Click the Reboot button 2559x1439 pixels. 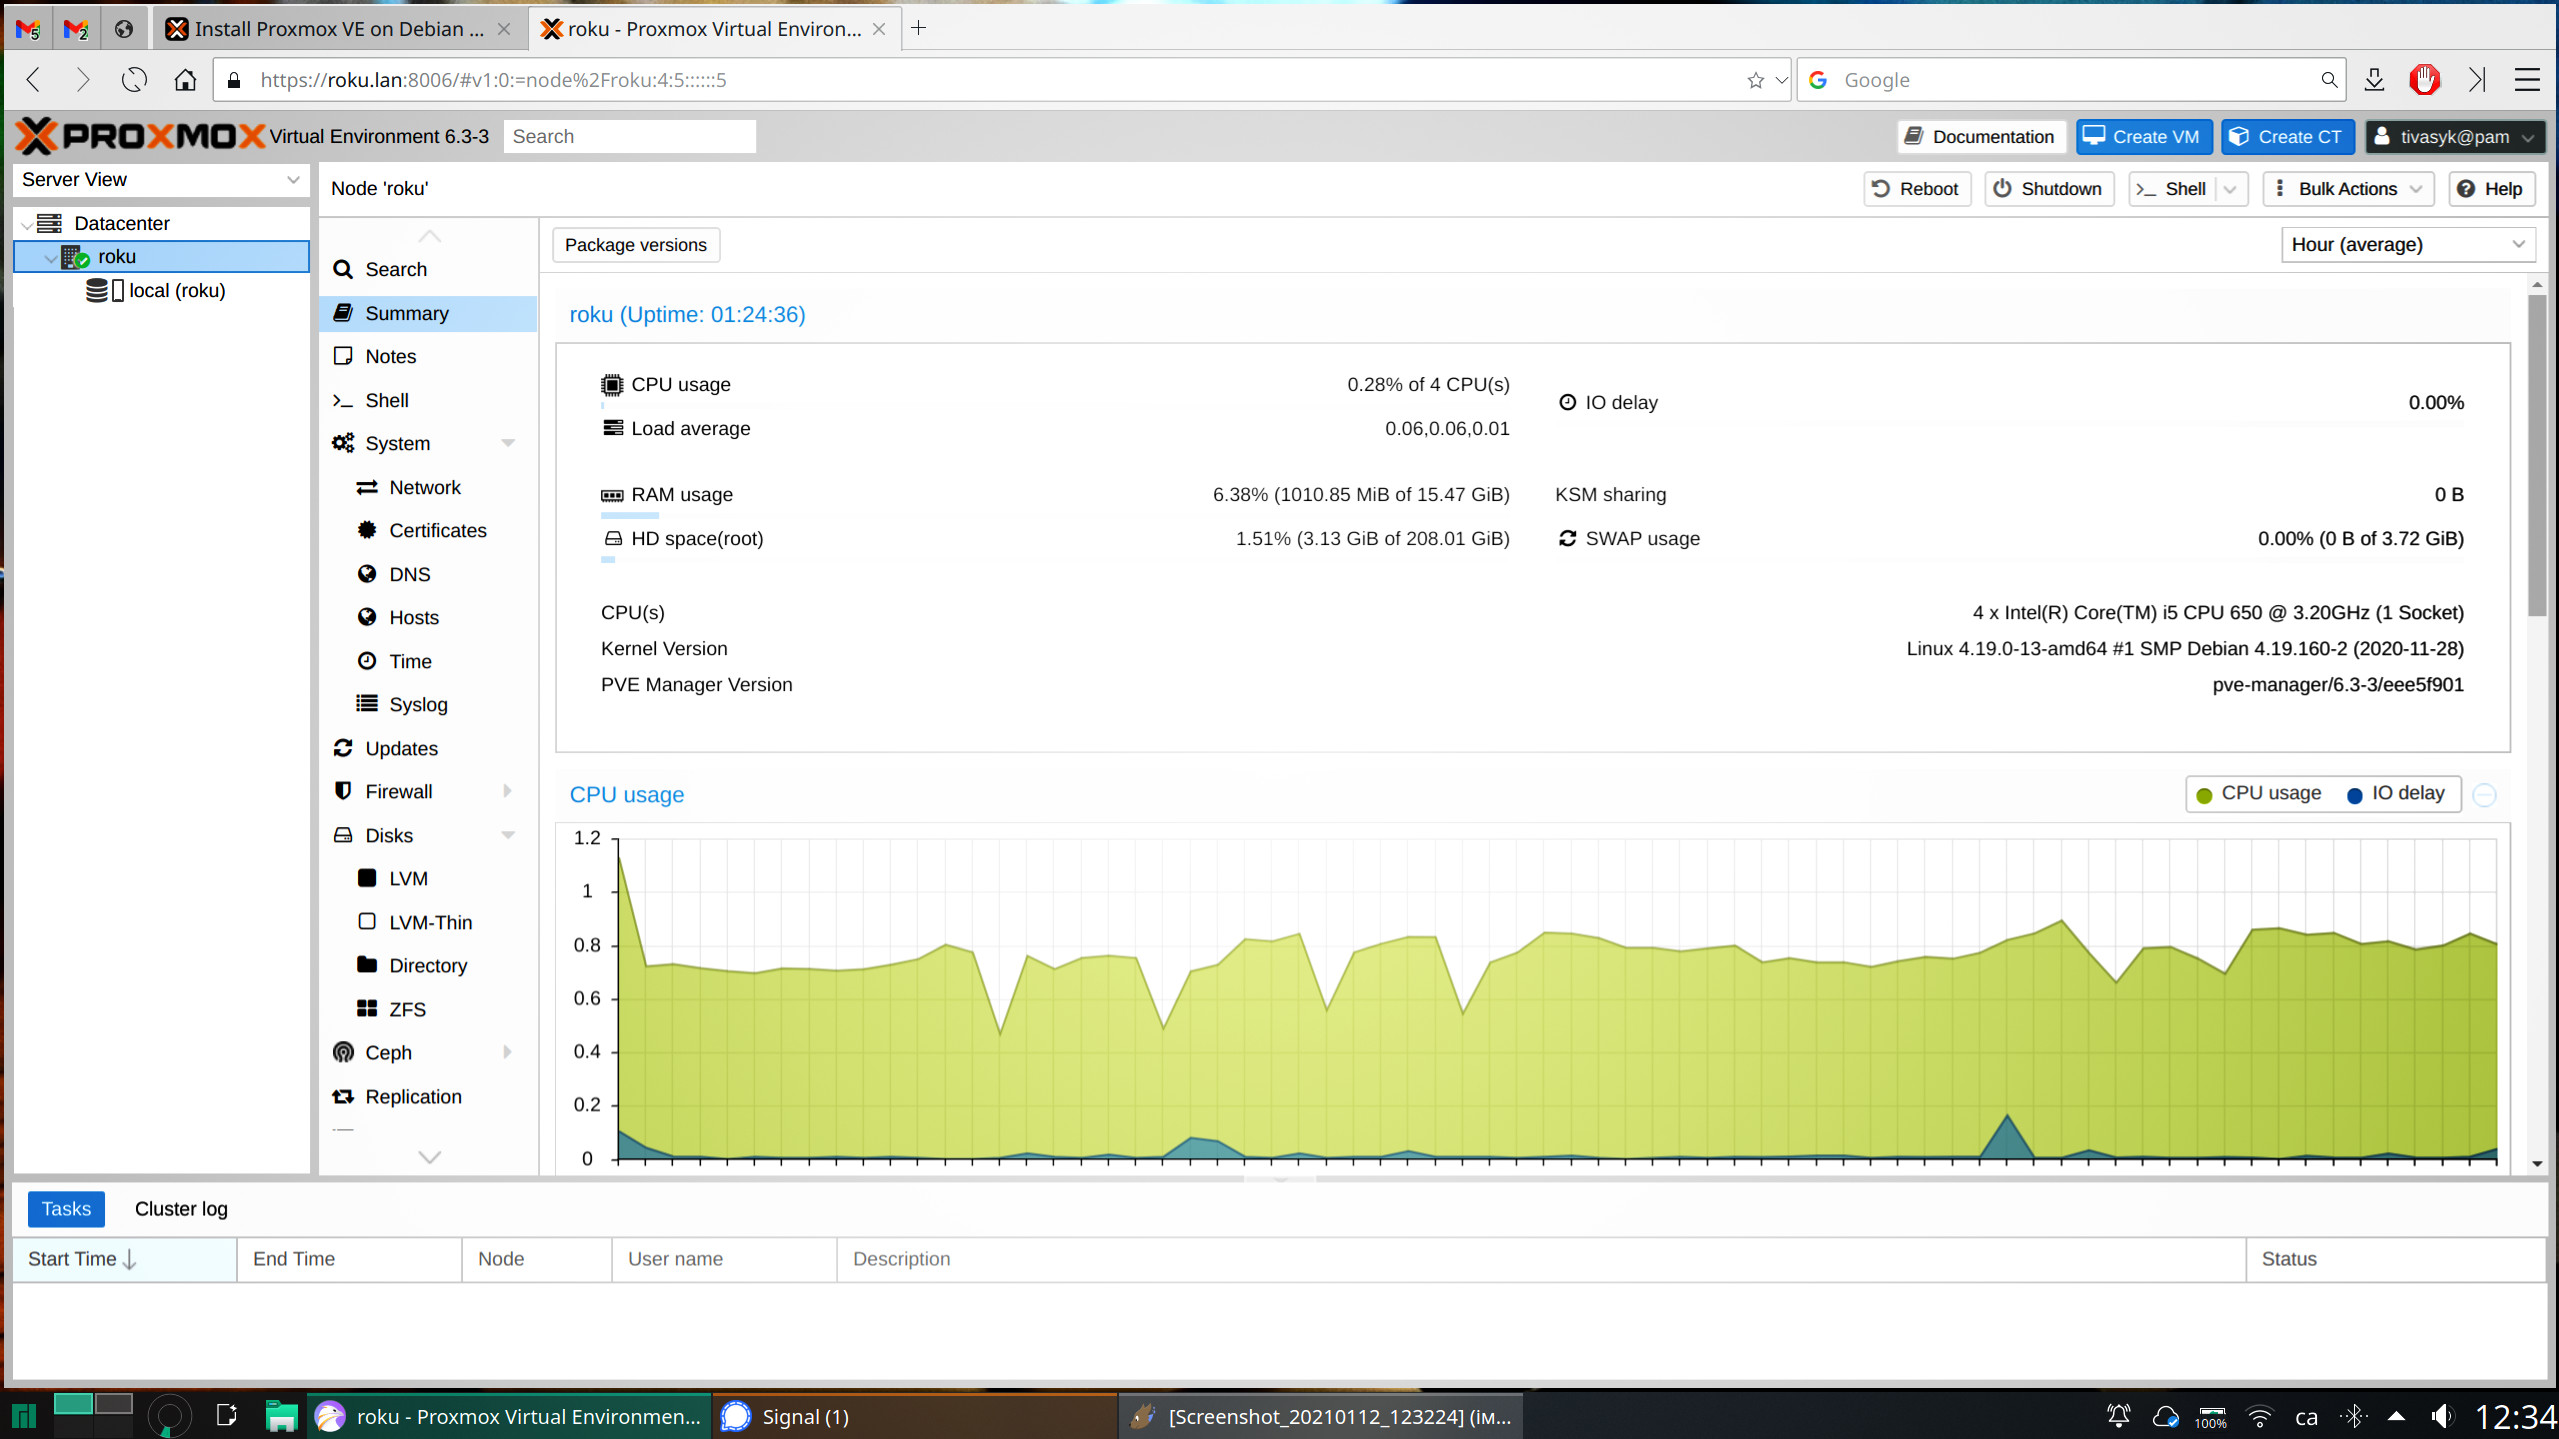1916,189
